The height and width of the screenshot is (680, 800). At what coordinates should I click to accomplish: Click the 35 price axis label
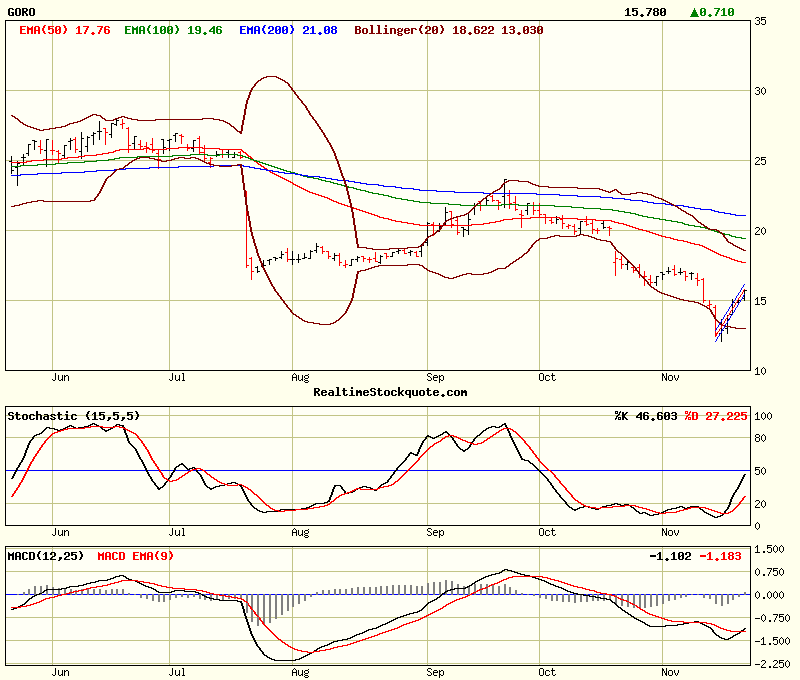pos(760,21)
